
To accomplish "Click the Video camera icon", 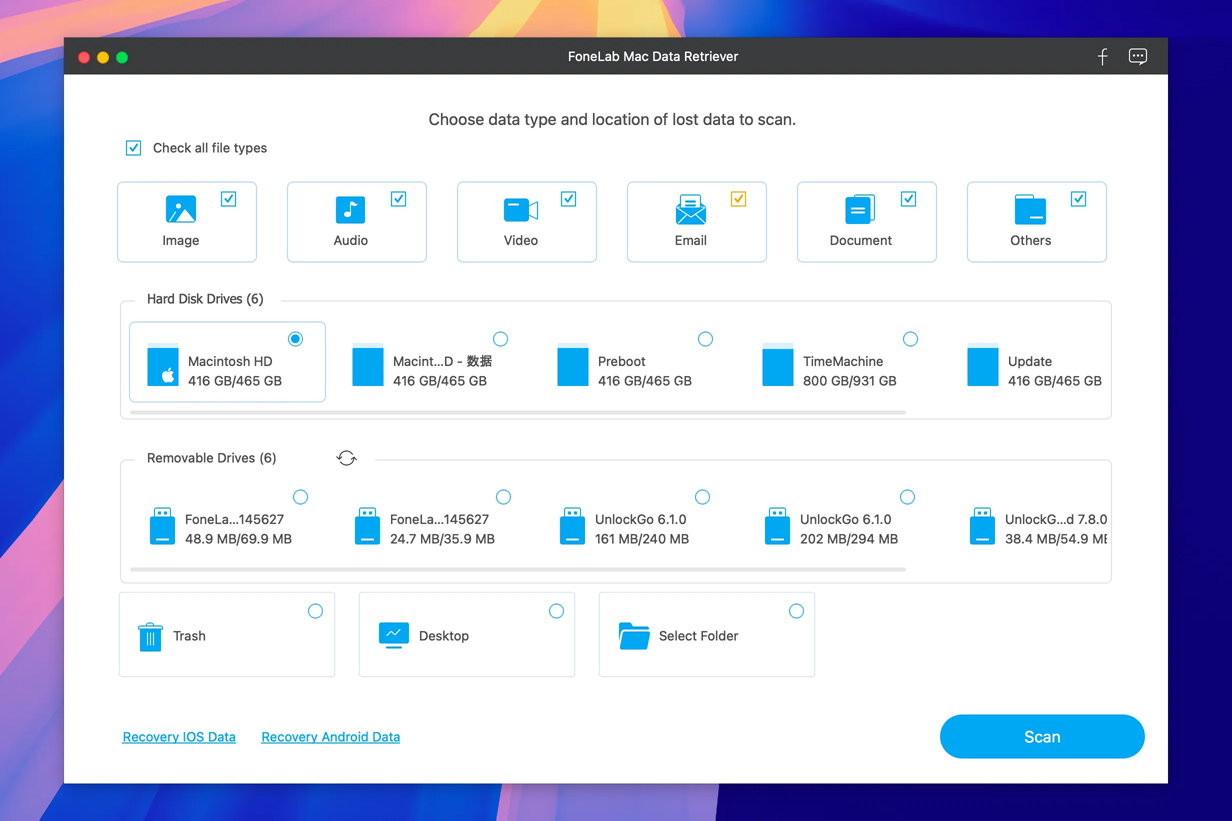I will coord(520,210).
